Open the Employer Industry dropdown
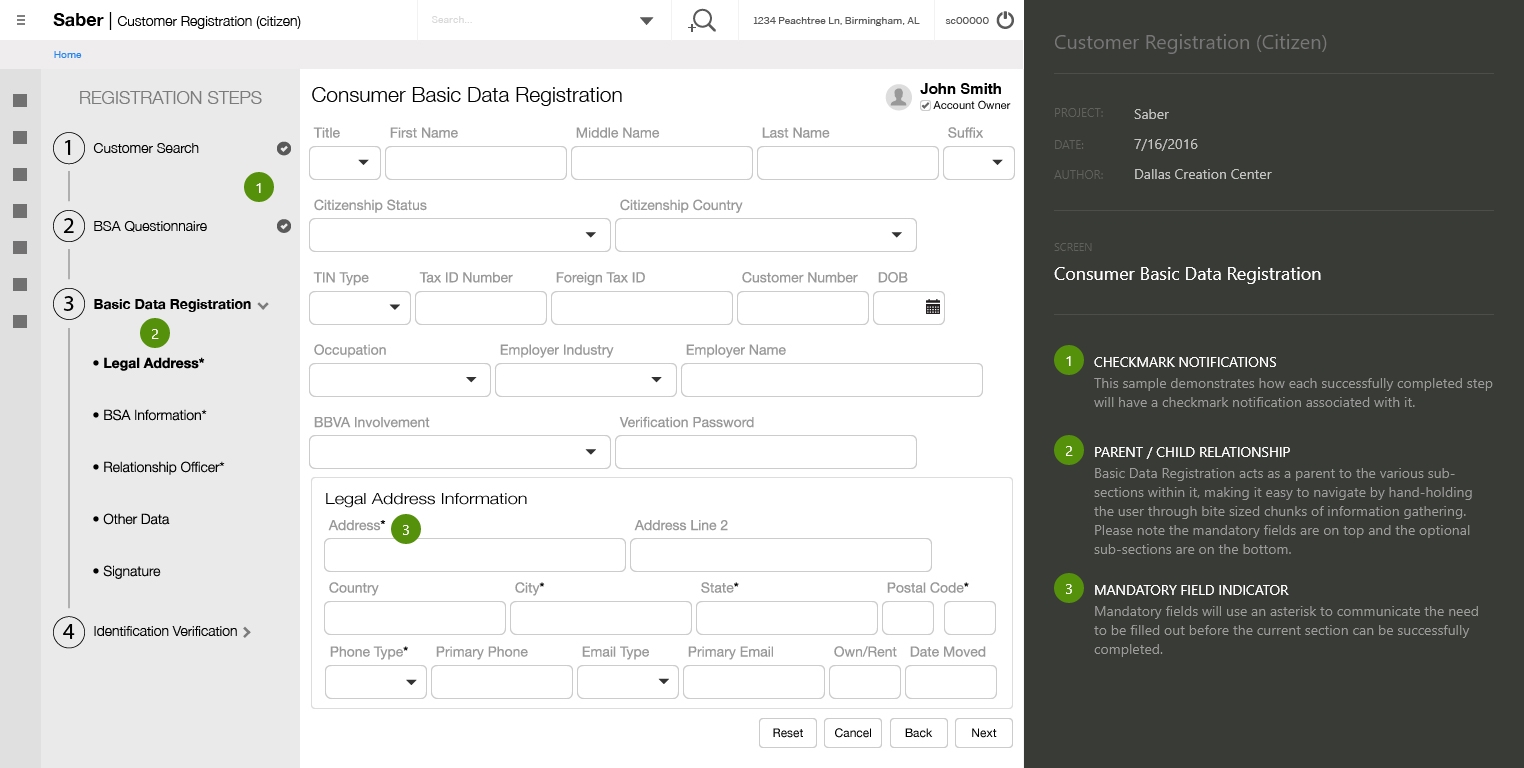 pos(586,380)
